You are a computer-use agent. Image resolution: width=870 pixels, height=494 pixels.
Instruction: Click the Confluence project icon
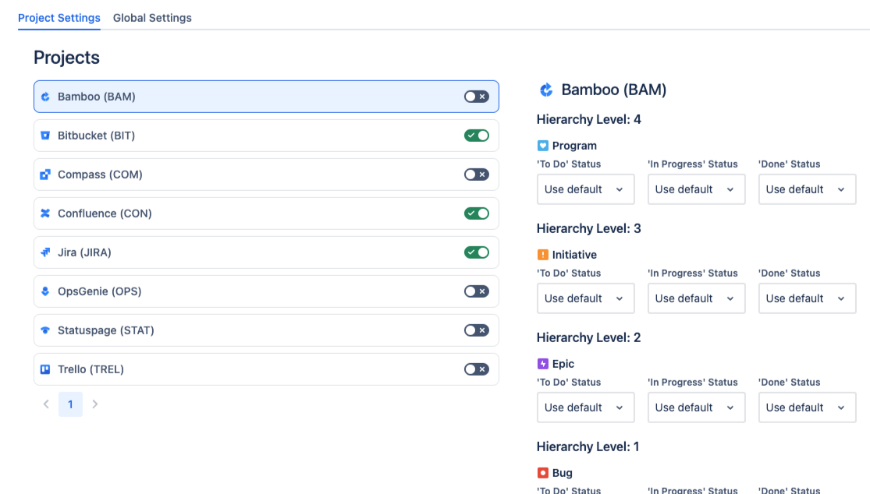point(45,214)
